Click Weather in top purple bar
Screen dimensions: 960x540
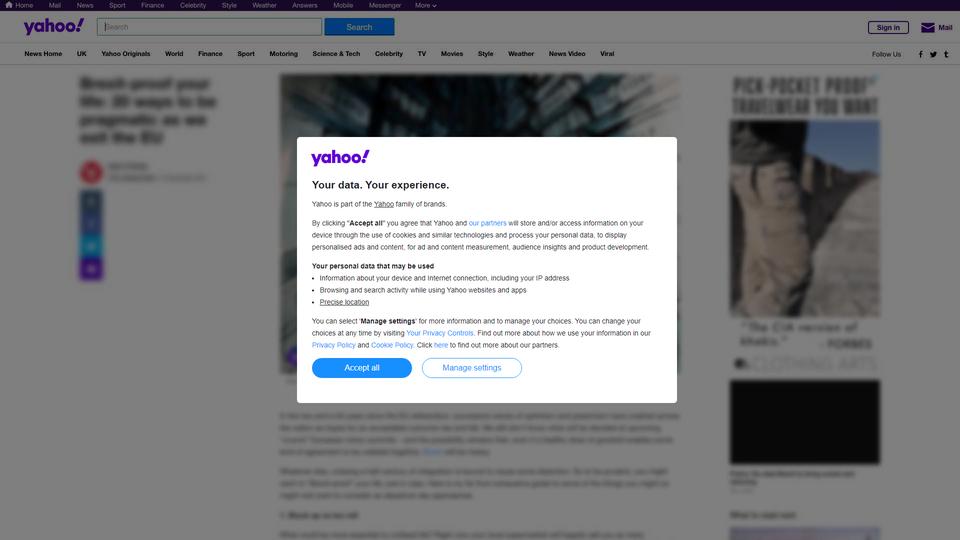(264, 6)
